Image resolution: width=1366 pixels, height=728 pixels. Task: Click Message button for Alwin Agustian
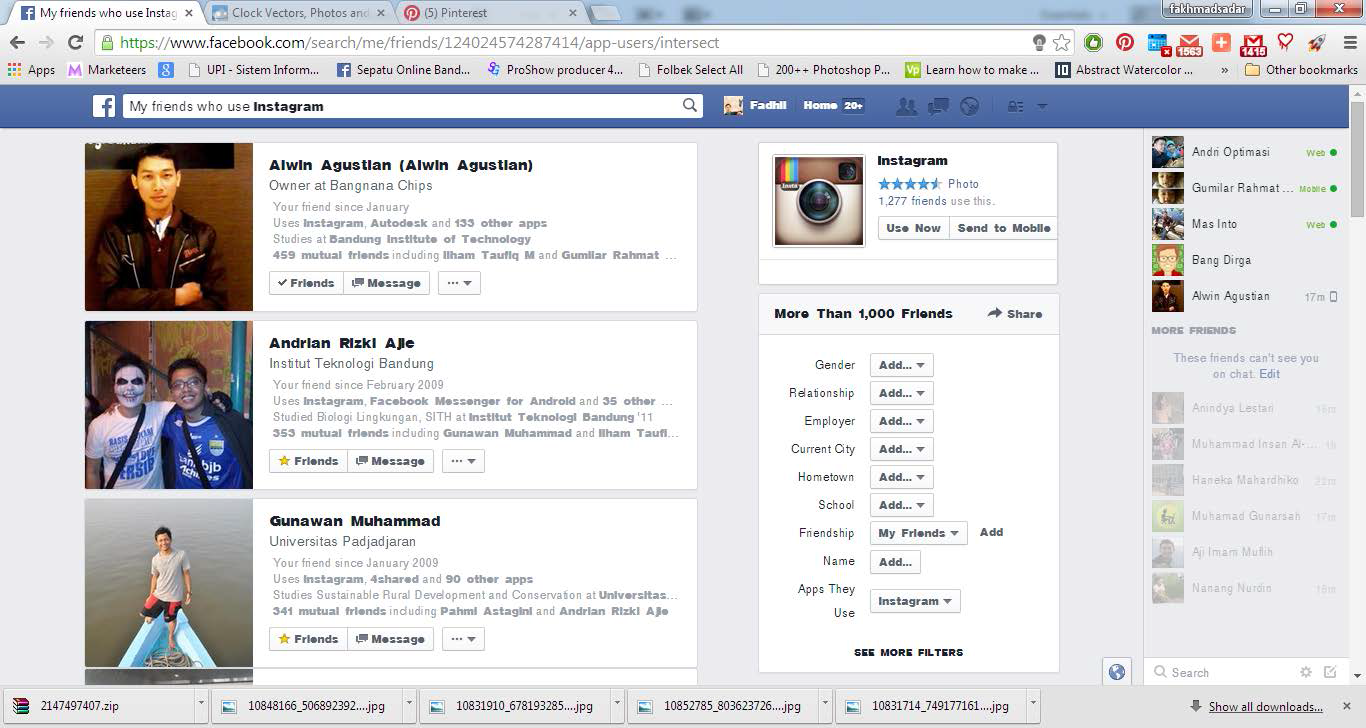[x=386, y=283]
